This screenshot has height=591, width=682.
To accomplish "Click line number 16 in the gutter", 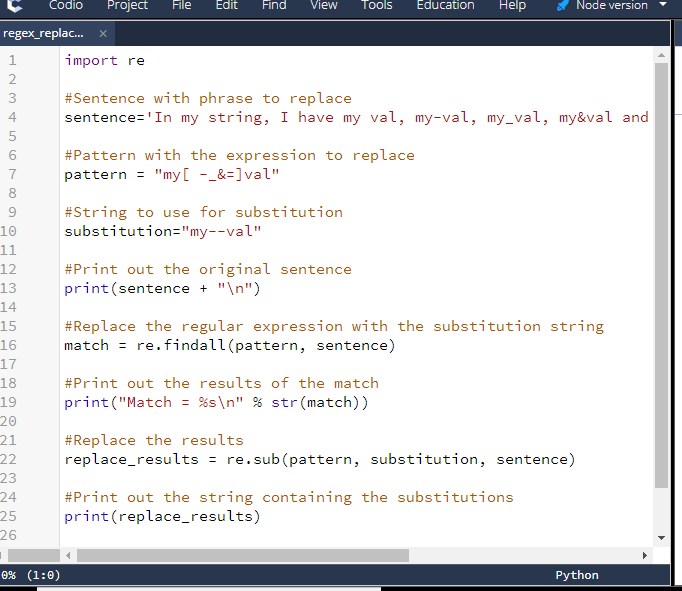I will (x=8, y=345).
